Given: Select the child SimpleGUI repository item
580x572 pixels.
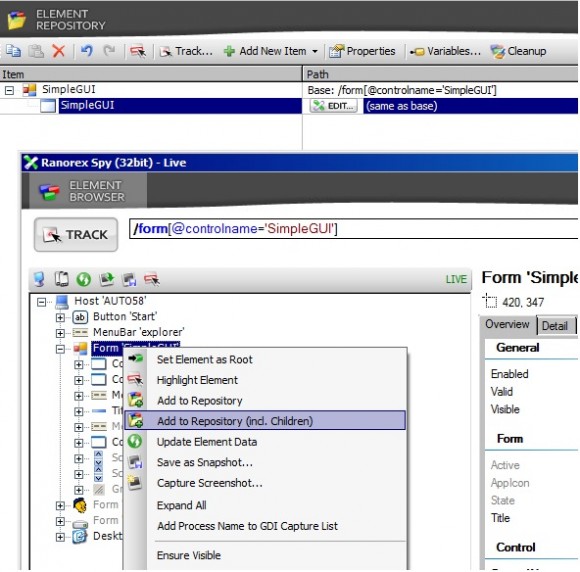Looking at the screenshot, I should pyautogui.click(x=87, y=105).
